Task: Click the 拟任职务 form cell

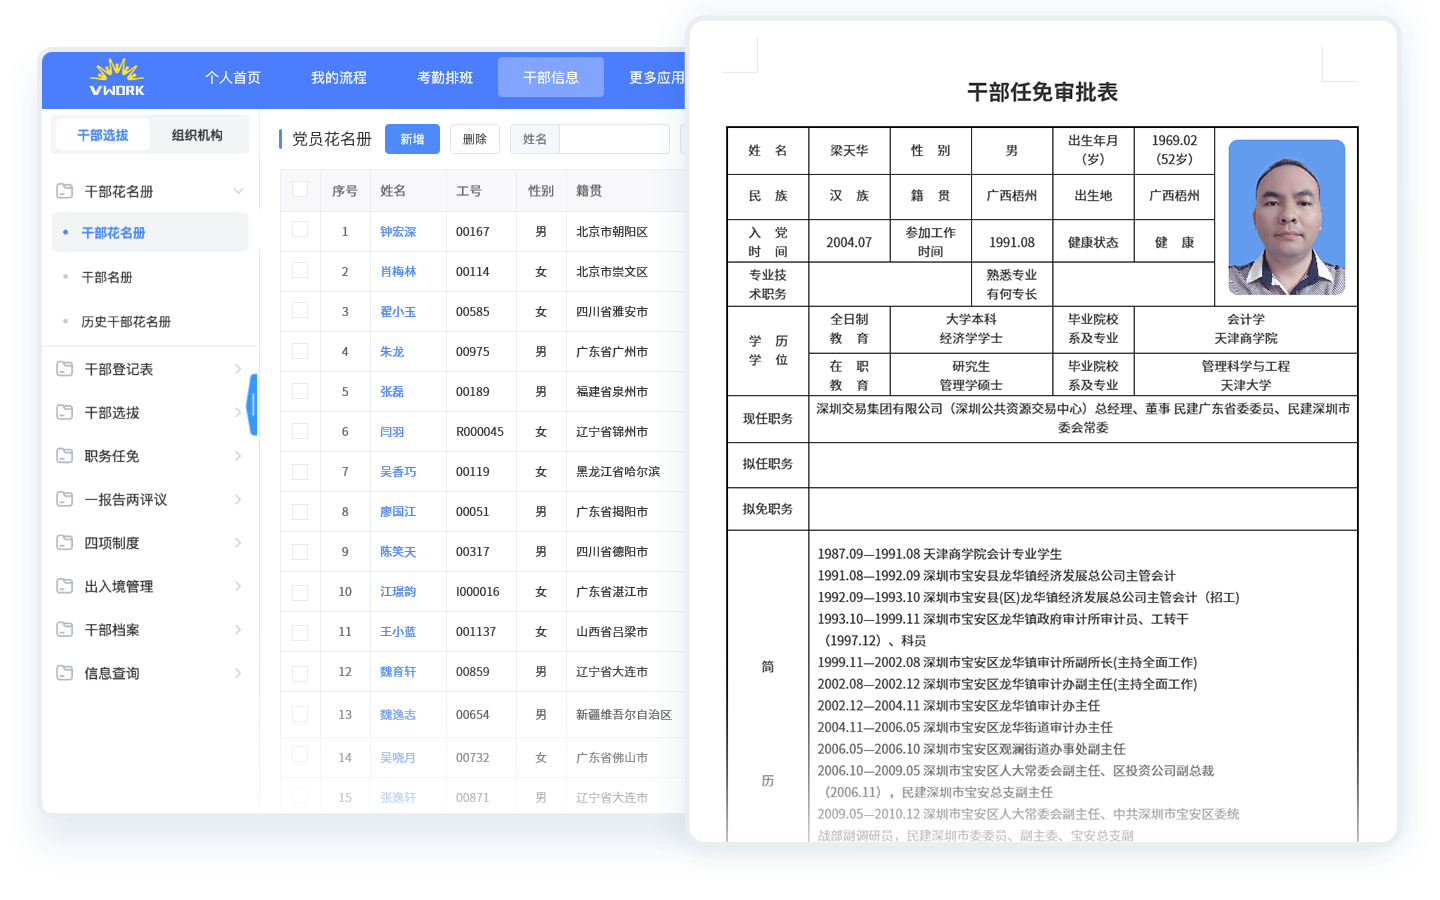Action: [768, 463]
